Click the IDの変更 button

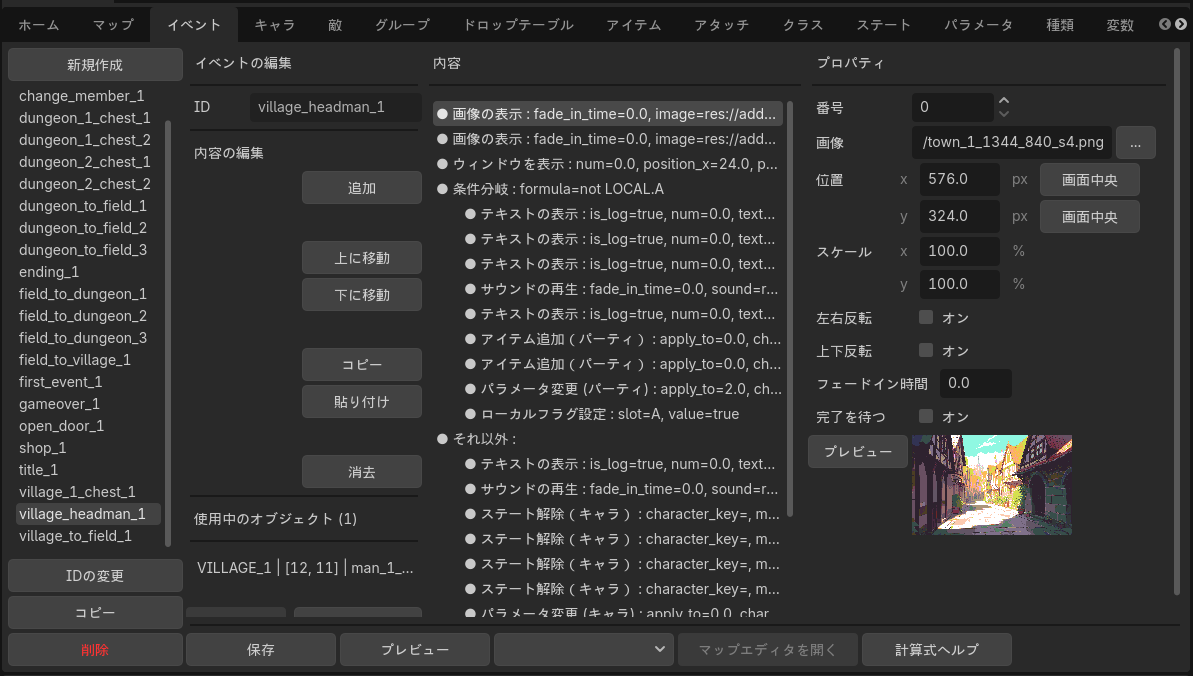point(95,576)
